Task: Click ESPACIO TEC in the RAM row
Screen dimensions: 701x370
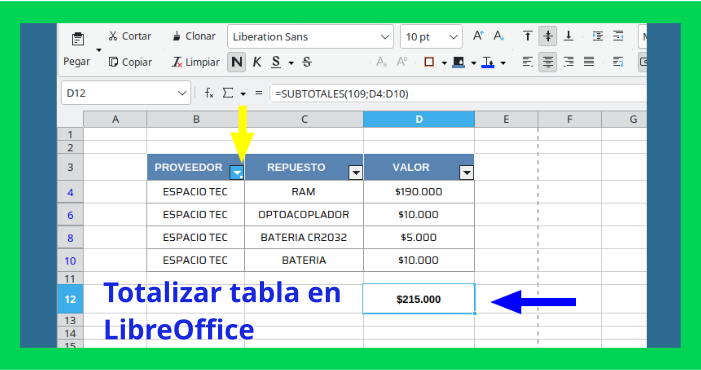Action: pos(195,192)
